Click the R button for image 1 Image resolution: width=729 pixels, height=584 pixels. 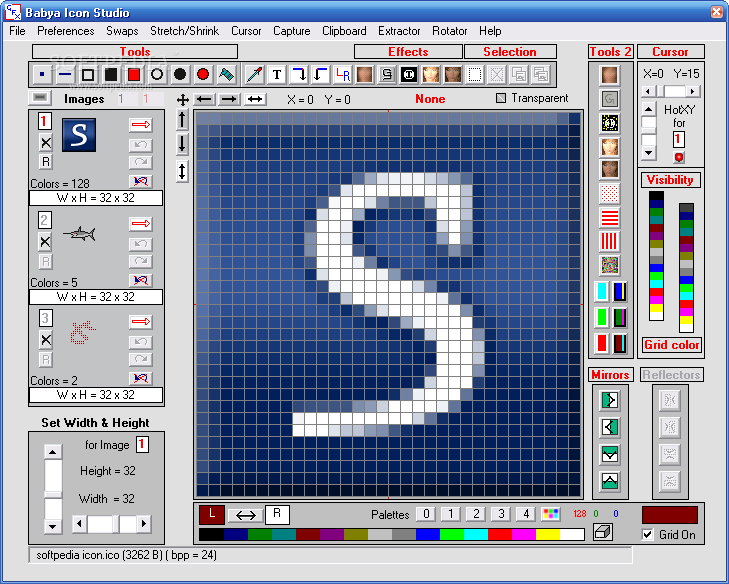[x=46, y=162]
